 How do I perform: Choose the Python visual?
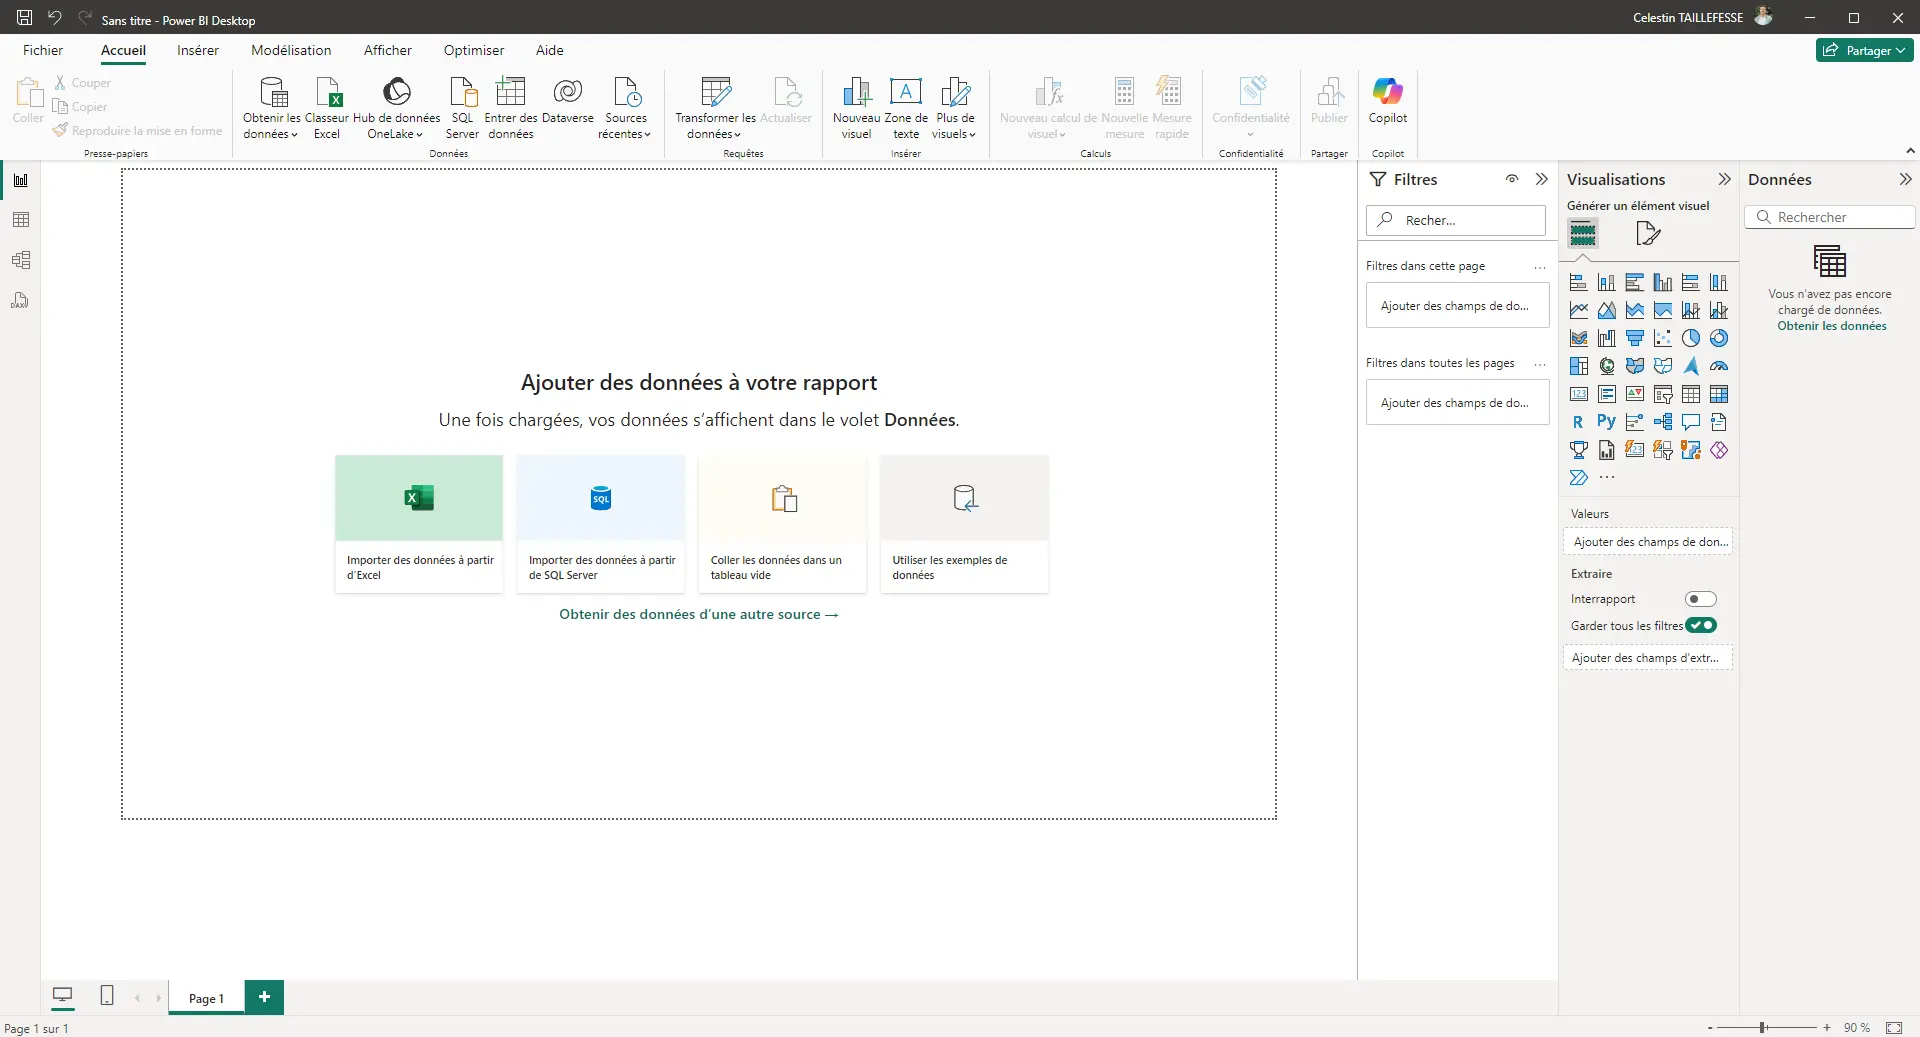click(1606, 423)
